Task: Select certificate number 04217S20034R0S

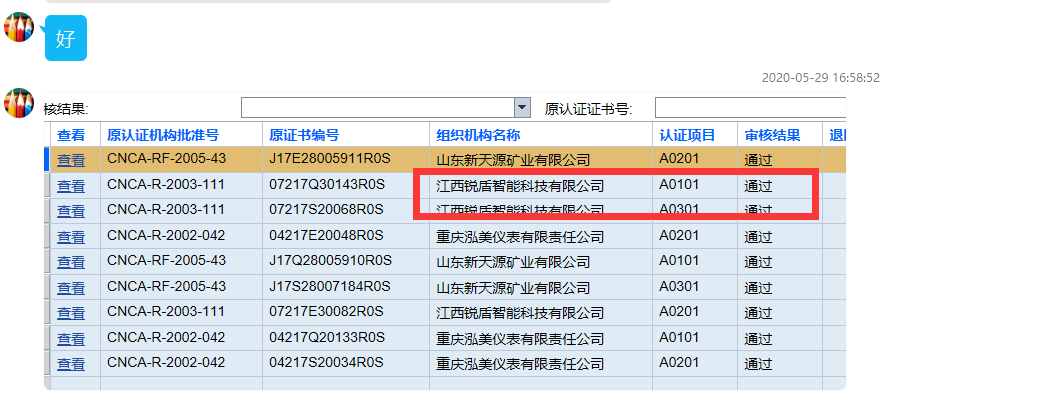Action: pyautogui.click(x=326, y=362)
